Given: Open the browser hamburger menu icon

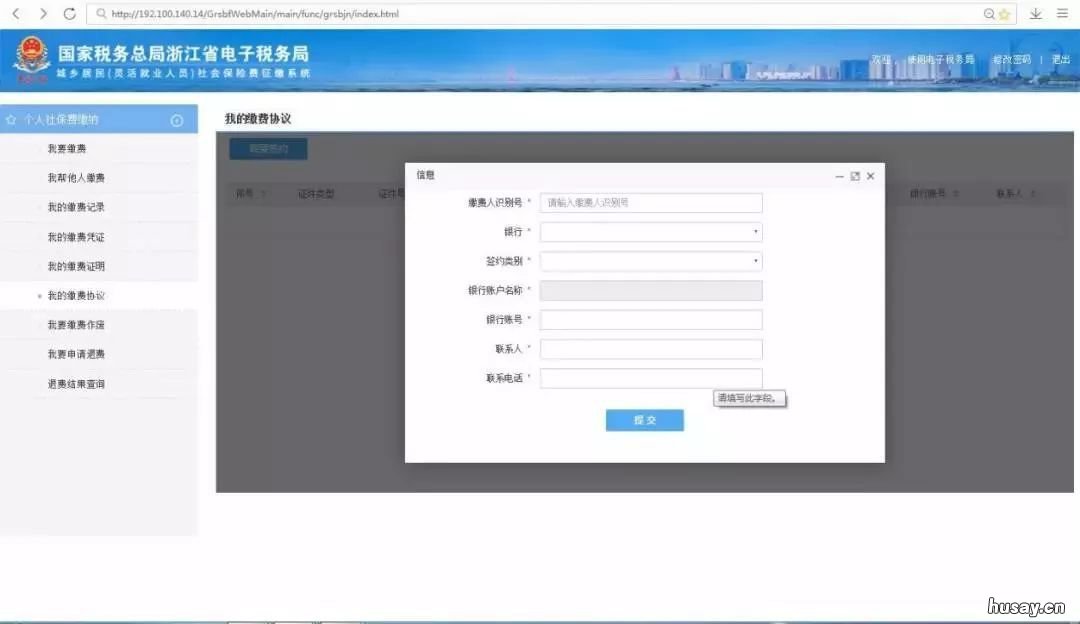Looking at the screenshot, I should pos(1062,14).
